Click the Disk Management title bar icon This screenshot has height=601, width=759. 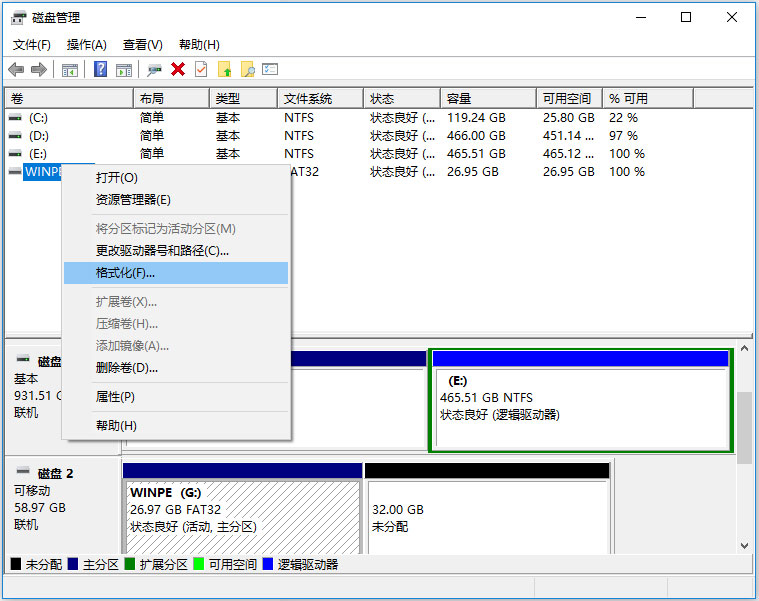(x=18, y=18)
